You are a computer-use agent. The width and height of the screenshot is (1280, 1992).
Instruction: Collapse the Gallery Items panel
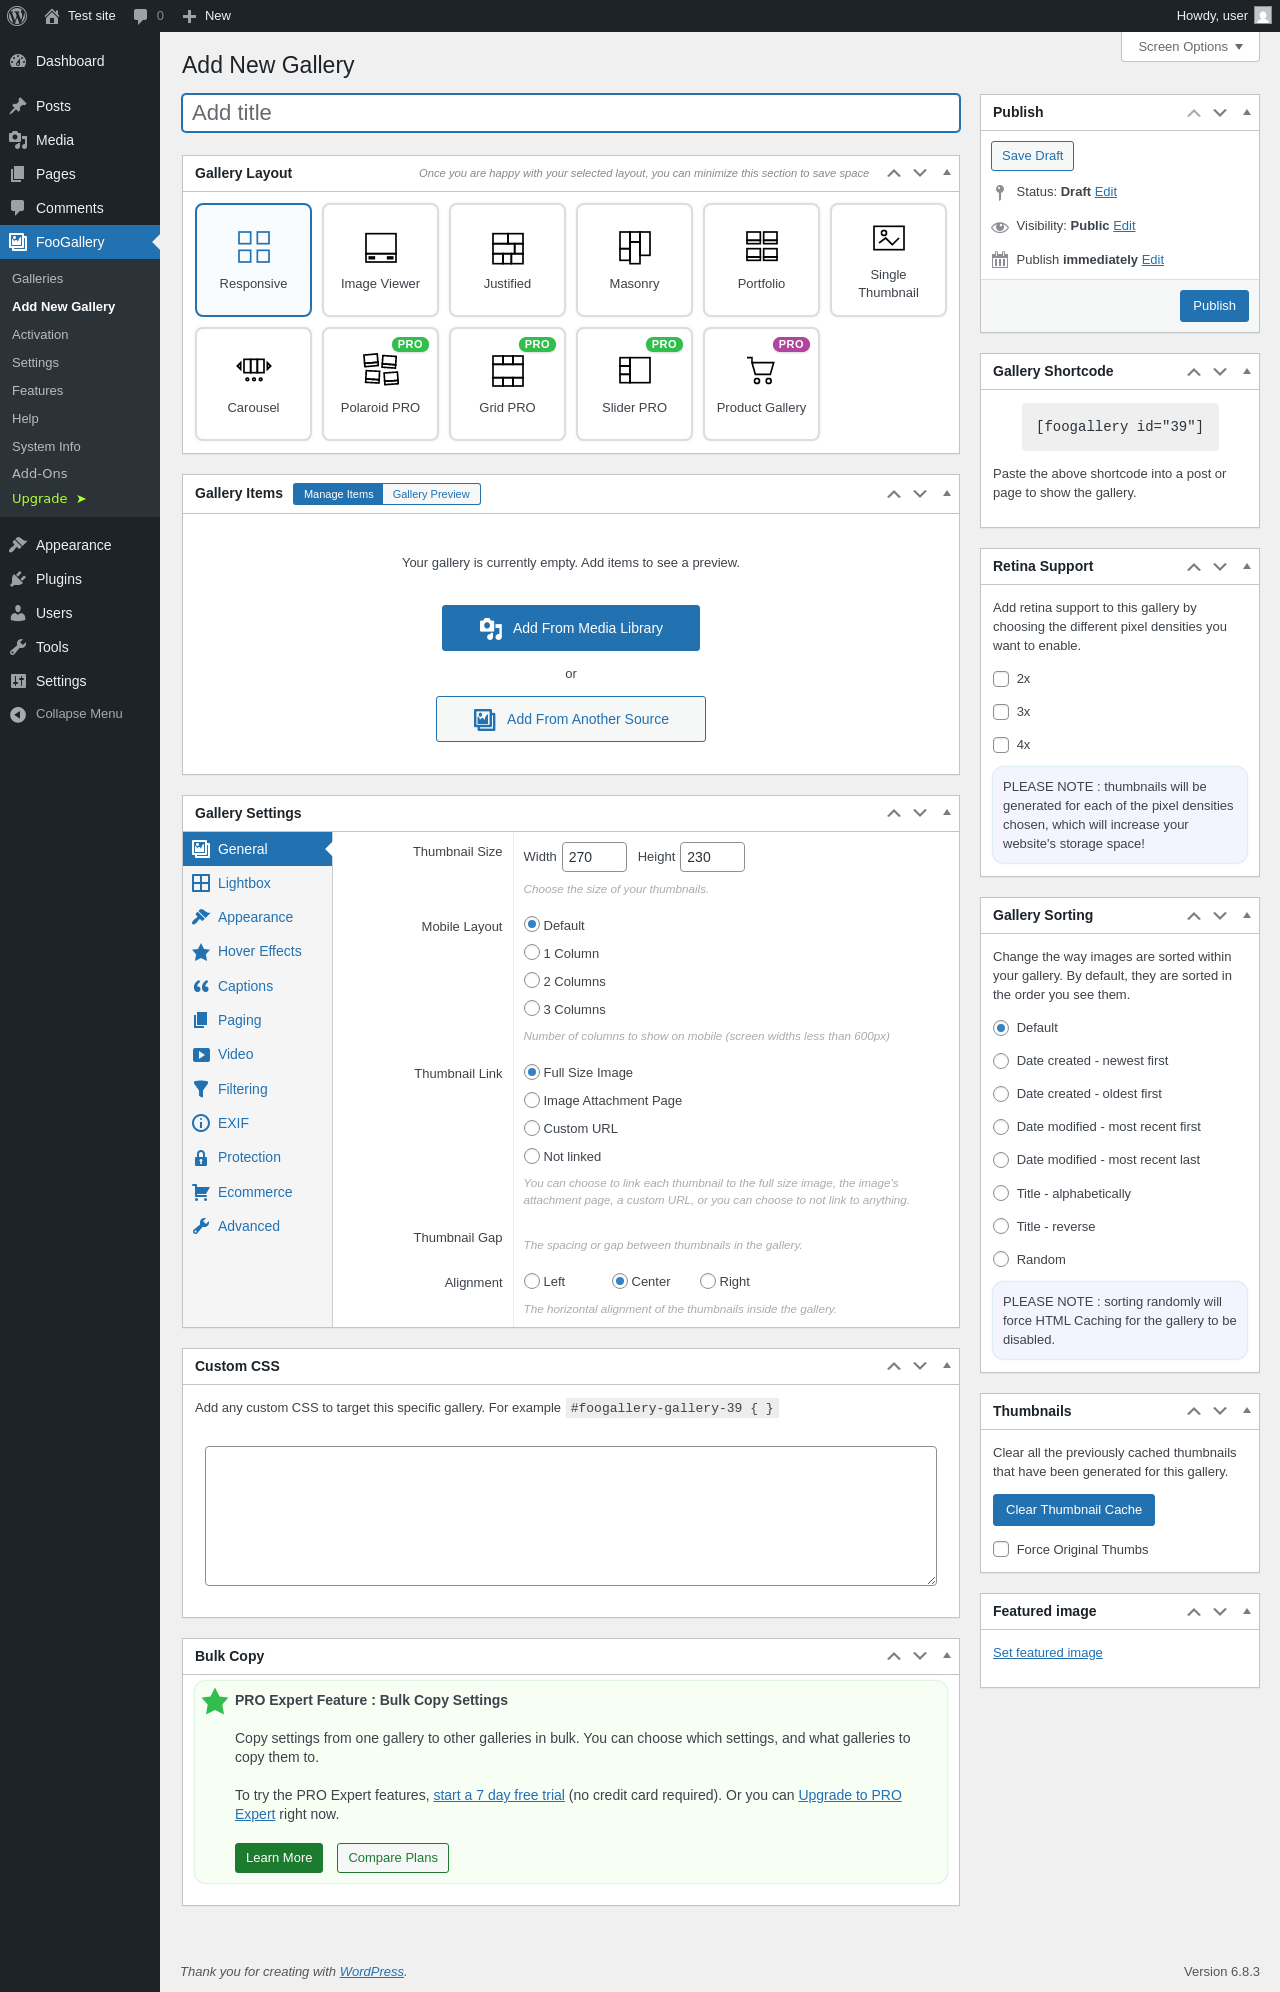pos(947,494)
